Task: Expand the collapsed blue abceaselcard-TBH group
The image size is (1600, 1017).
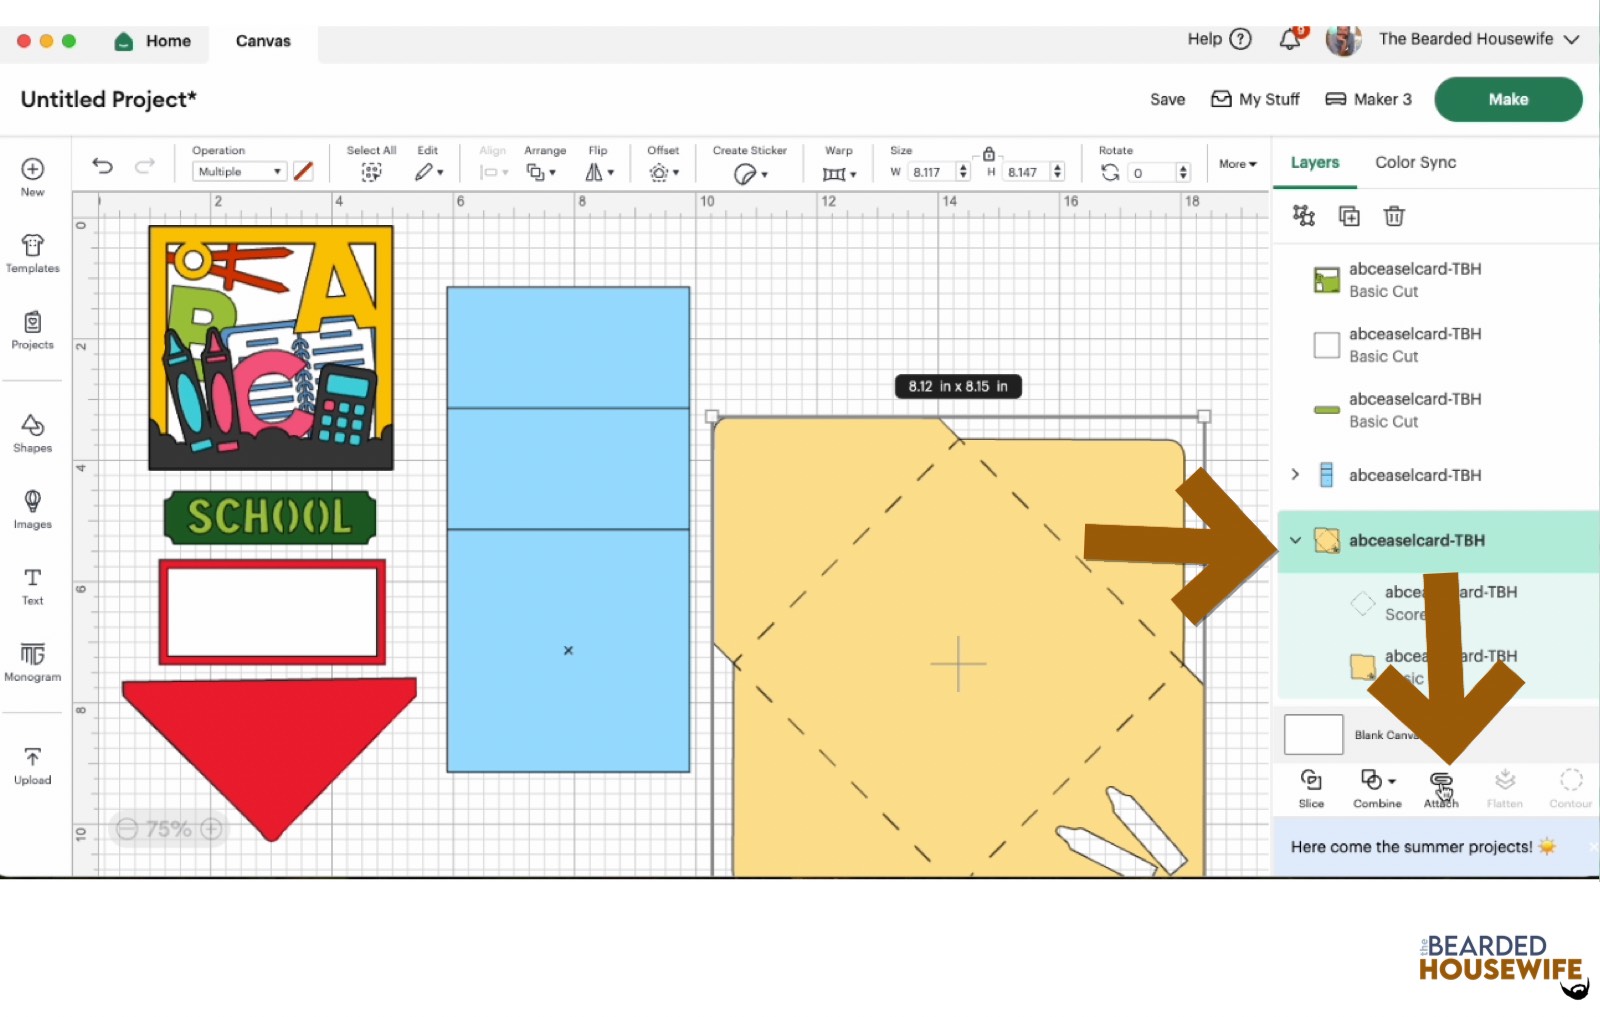Action: [x=1295, y=475]
